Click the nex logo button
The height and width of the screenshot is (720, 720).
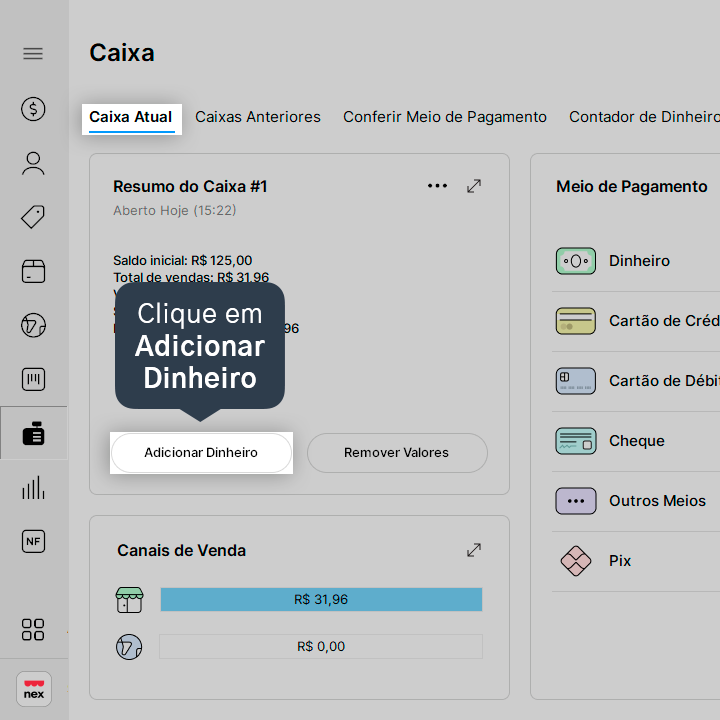[x=34, y=689]
